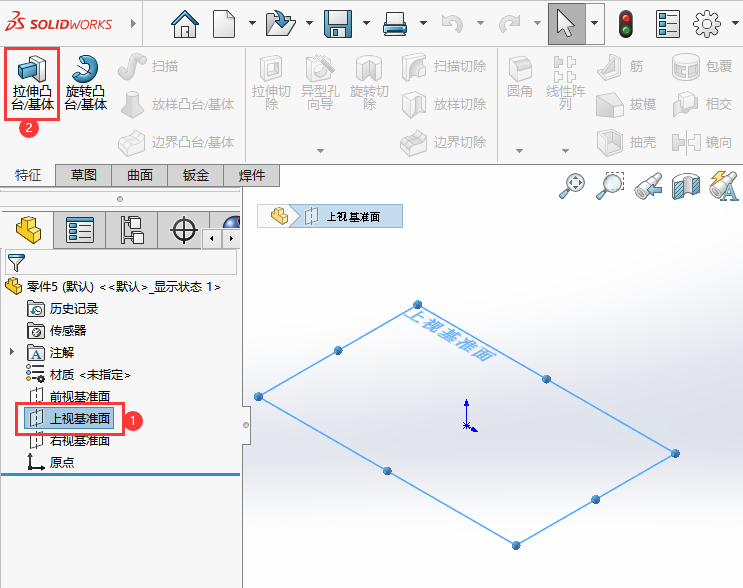Click 上视基准面 breadcrumb in viewport
This screenshot has width=743, height=588.
346,217
